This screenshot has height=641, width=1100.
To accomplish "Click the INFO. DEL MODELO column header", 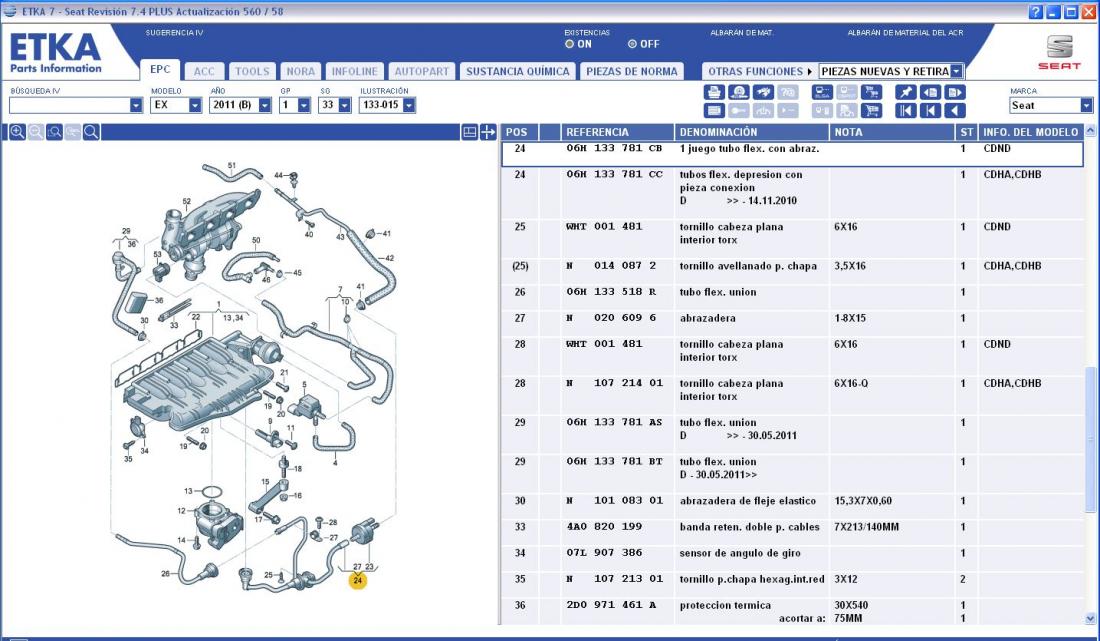I will pos(1031,132).
